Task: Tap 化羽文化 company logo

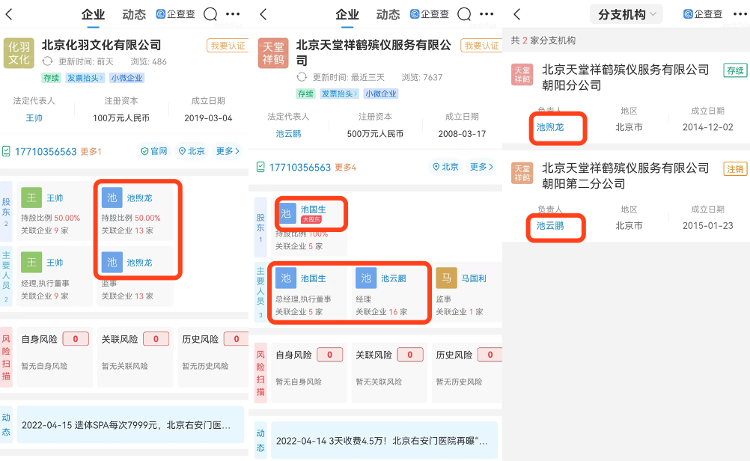Action: pos(19,53)
